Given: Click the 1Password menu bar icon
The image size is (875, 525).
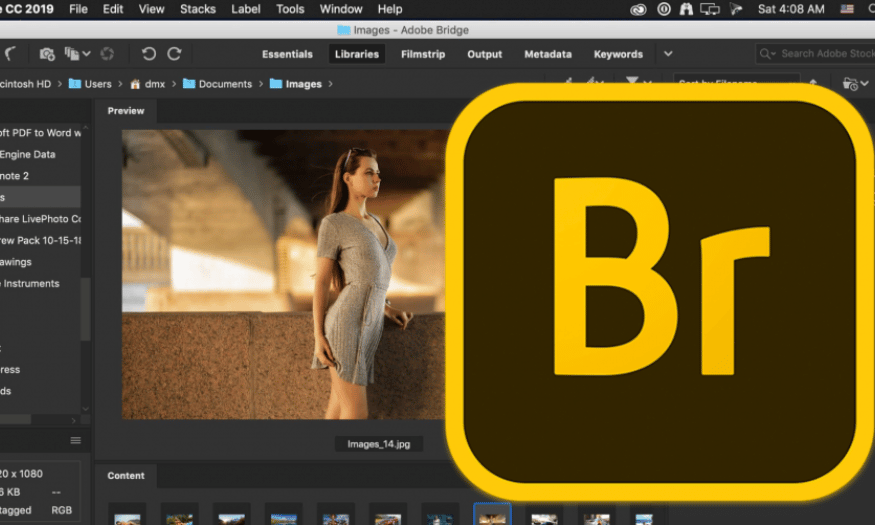Looking at the screenshot, I should (x=664, y=9).
